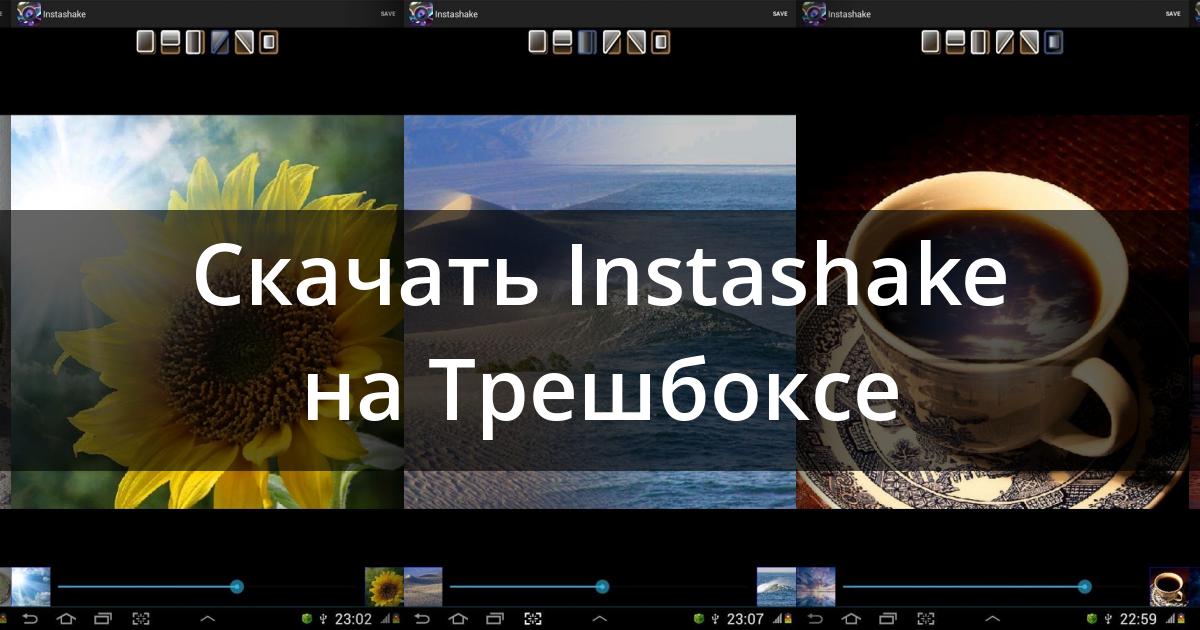Screen dimensions: 1200x630
Task: Select center frame blend in desert screenshot
Action: click(661, 42)
